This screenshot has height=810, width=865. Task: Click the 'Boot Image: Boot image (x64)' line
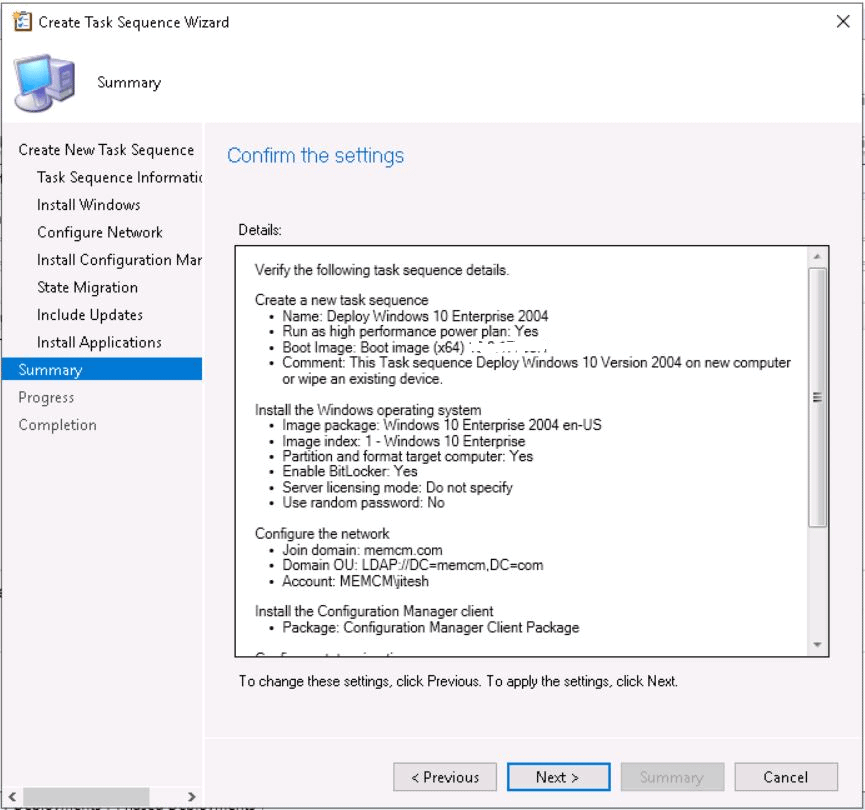pyautogui.click(x=373, y=347)
